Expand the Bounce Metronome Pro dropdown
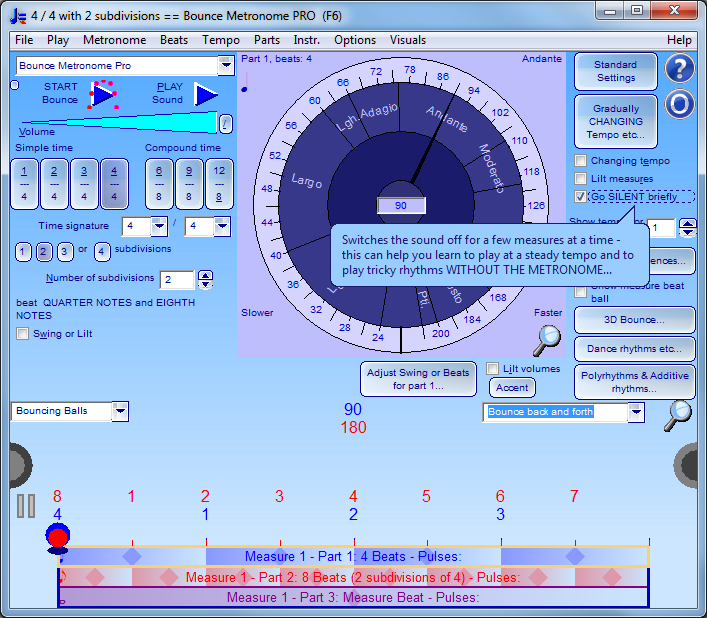This screenshot has height=618, width=707. pyautogui.click(x=225, y=66)
